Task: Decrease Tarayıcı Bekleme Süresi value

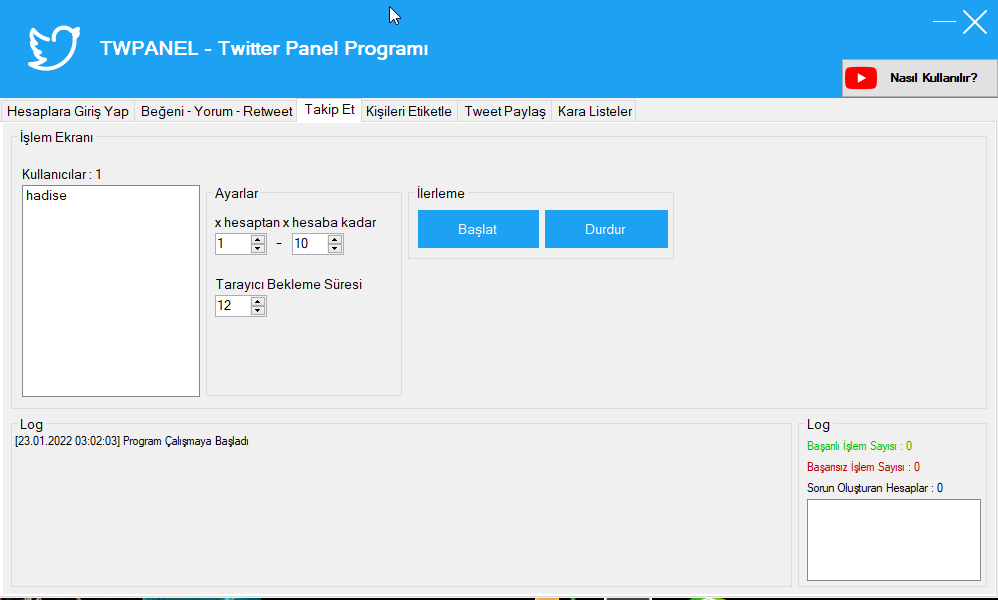Action: (258, 310)
